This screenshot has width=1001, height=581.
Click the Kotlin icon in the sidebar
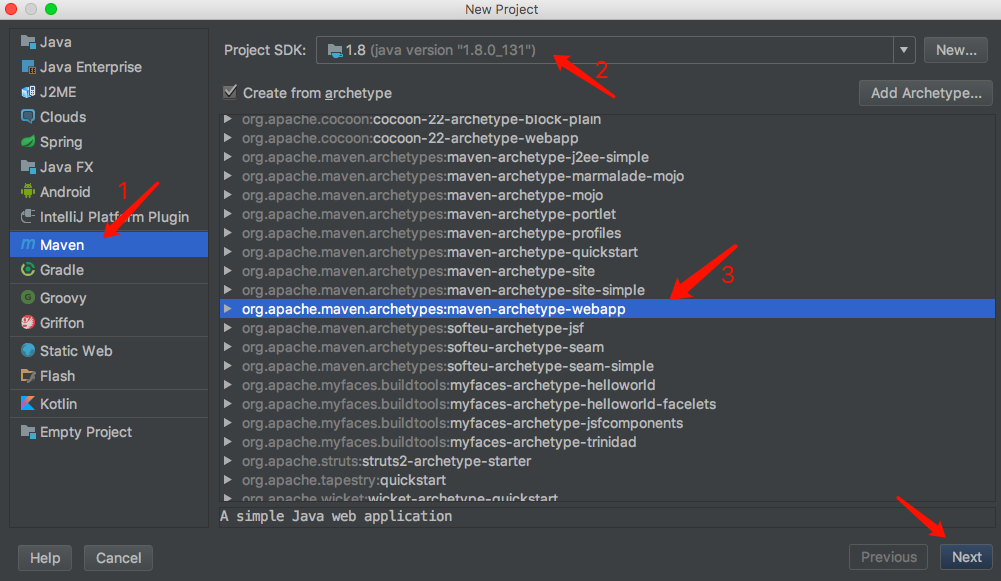point(28,404)
